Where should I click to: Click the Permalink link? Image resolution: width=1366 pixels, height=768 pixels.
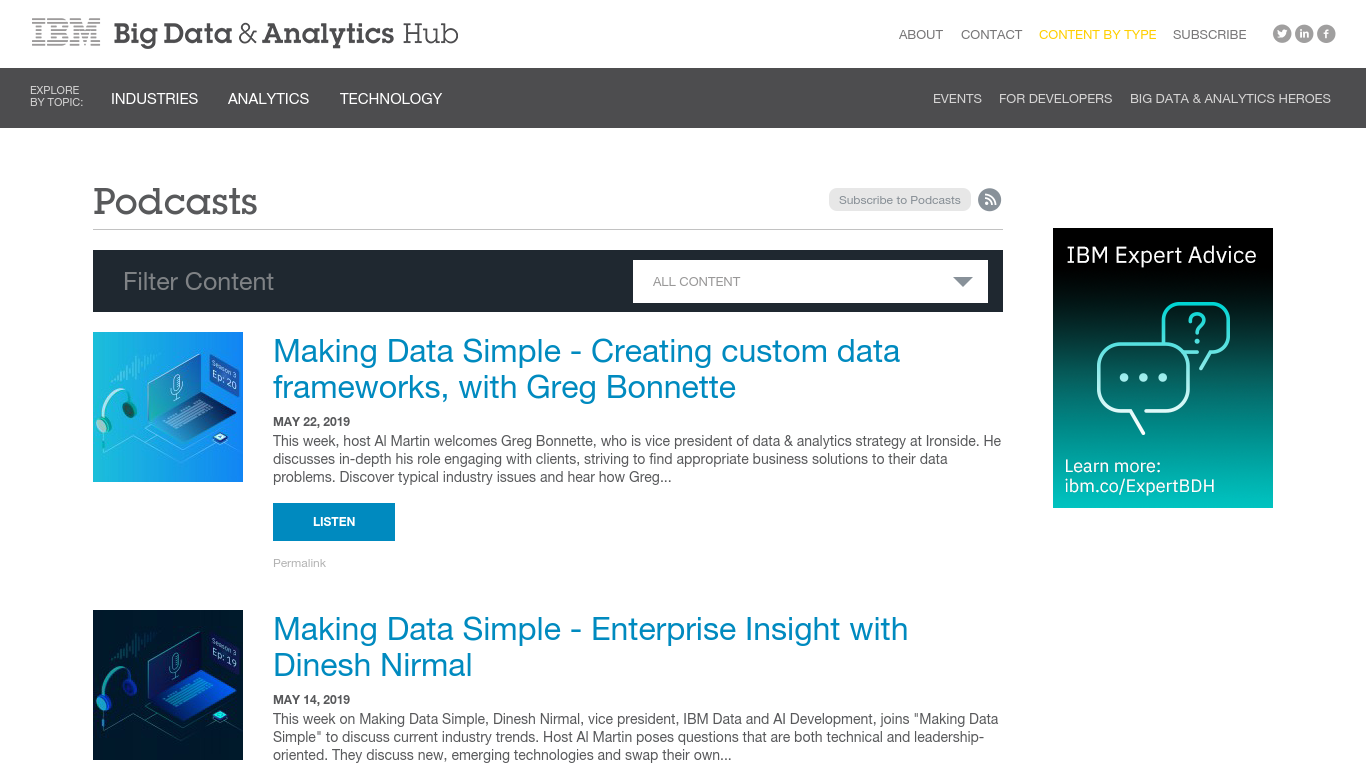tap(299, 563)
